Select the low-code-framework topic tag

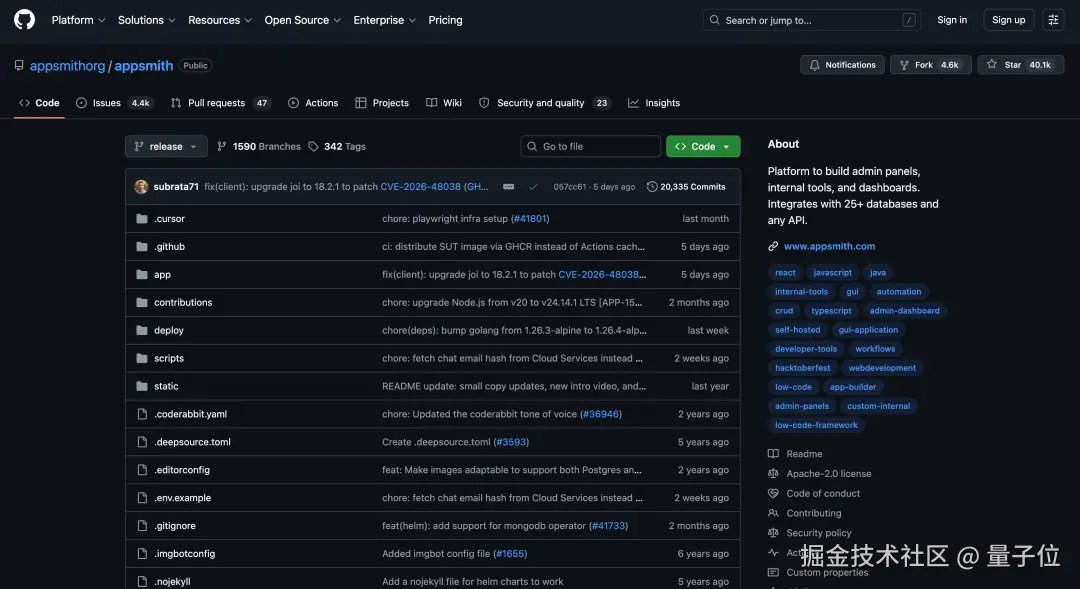click(x=816, y=425)
